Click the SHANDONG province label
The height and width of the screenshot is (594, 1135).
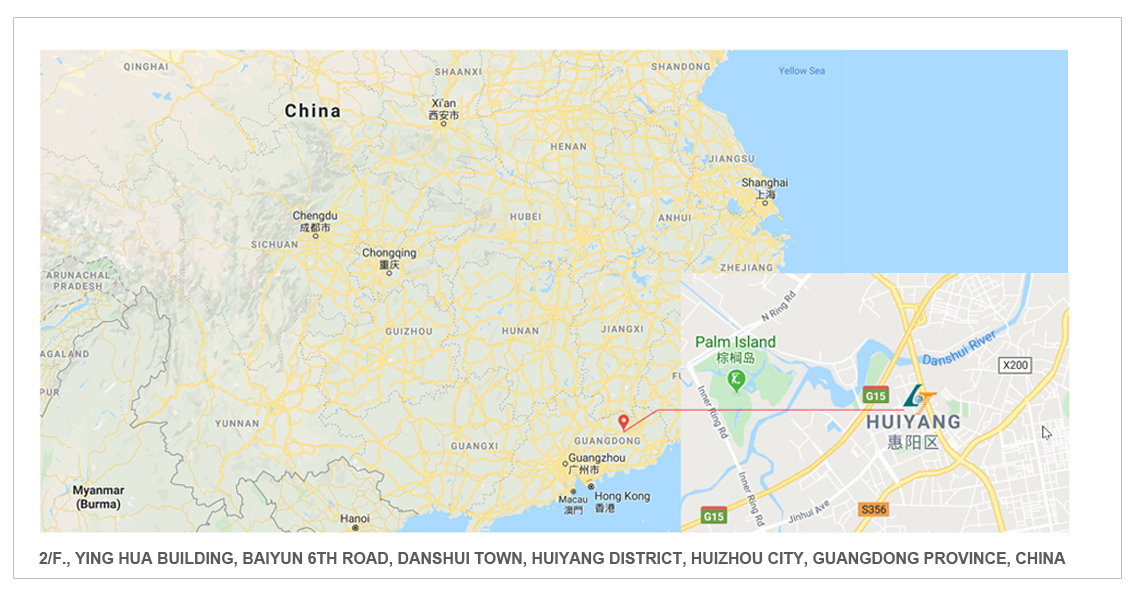coord(680,67)
